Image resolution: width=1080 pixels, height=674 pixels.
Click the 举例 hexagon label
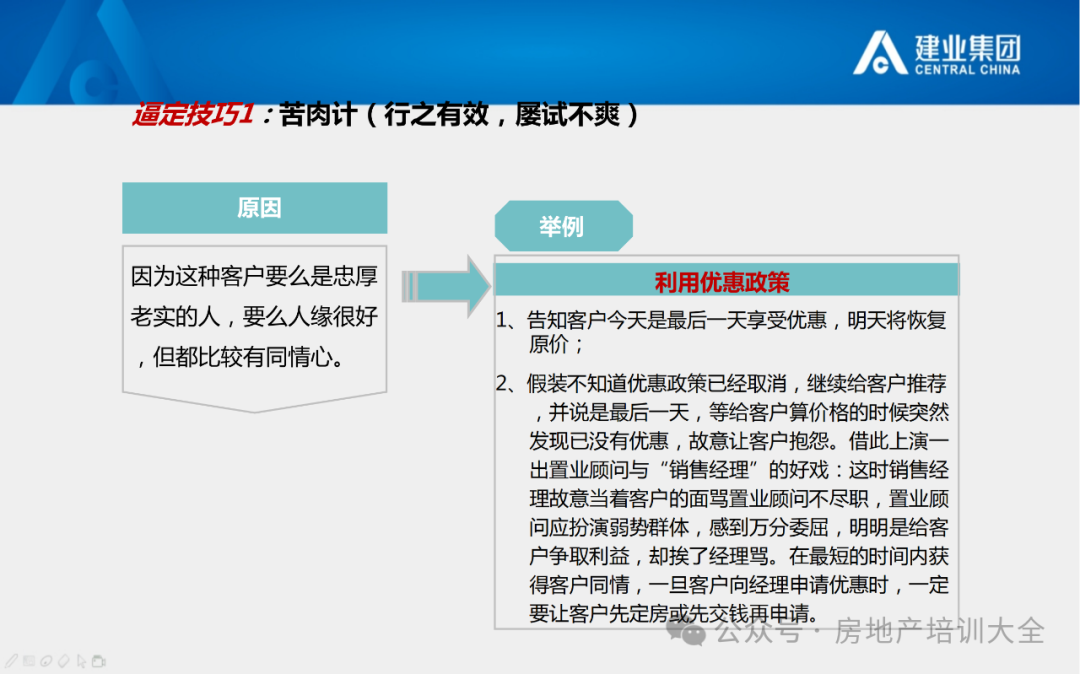[x=563, y=226]
